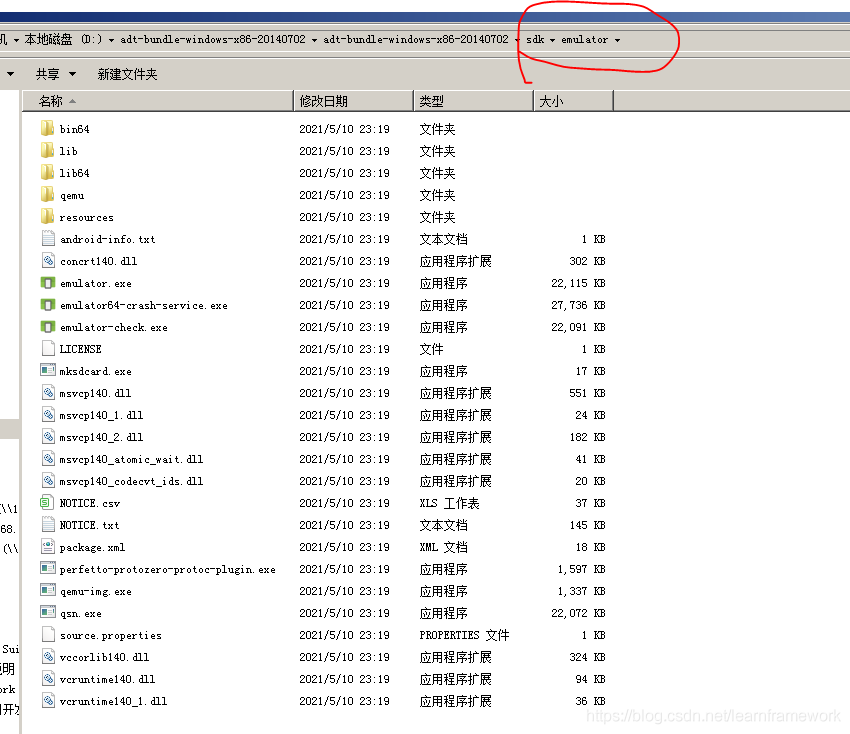This screenshot has height=734, width=850.
Task: Select the lib folder icon
Action: [48, 150]
